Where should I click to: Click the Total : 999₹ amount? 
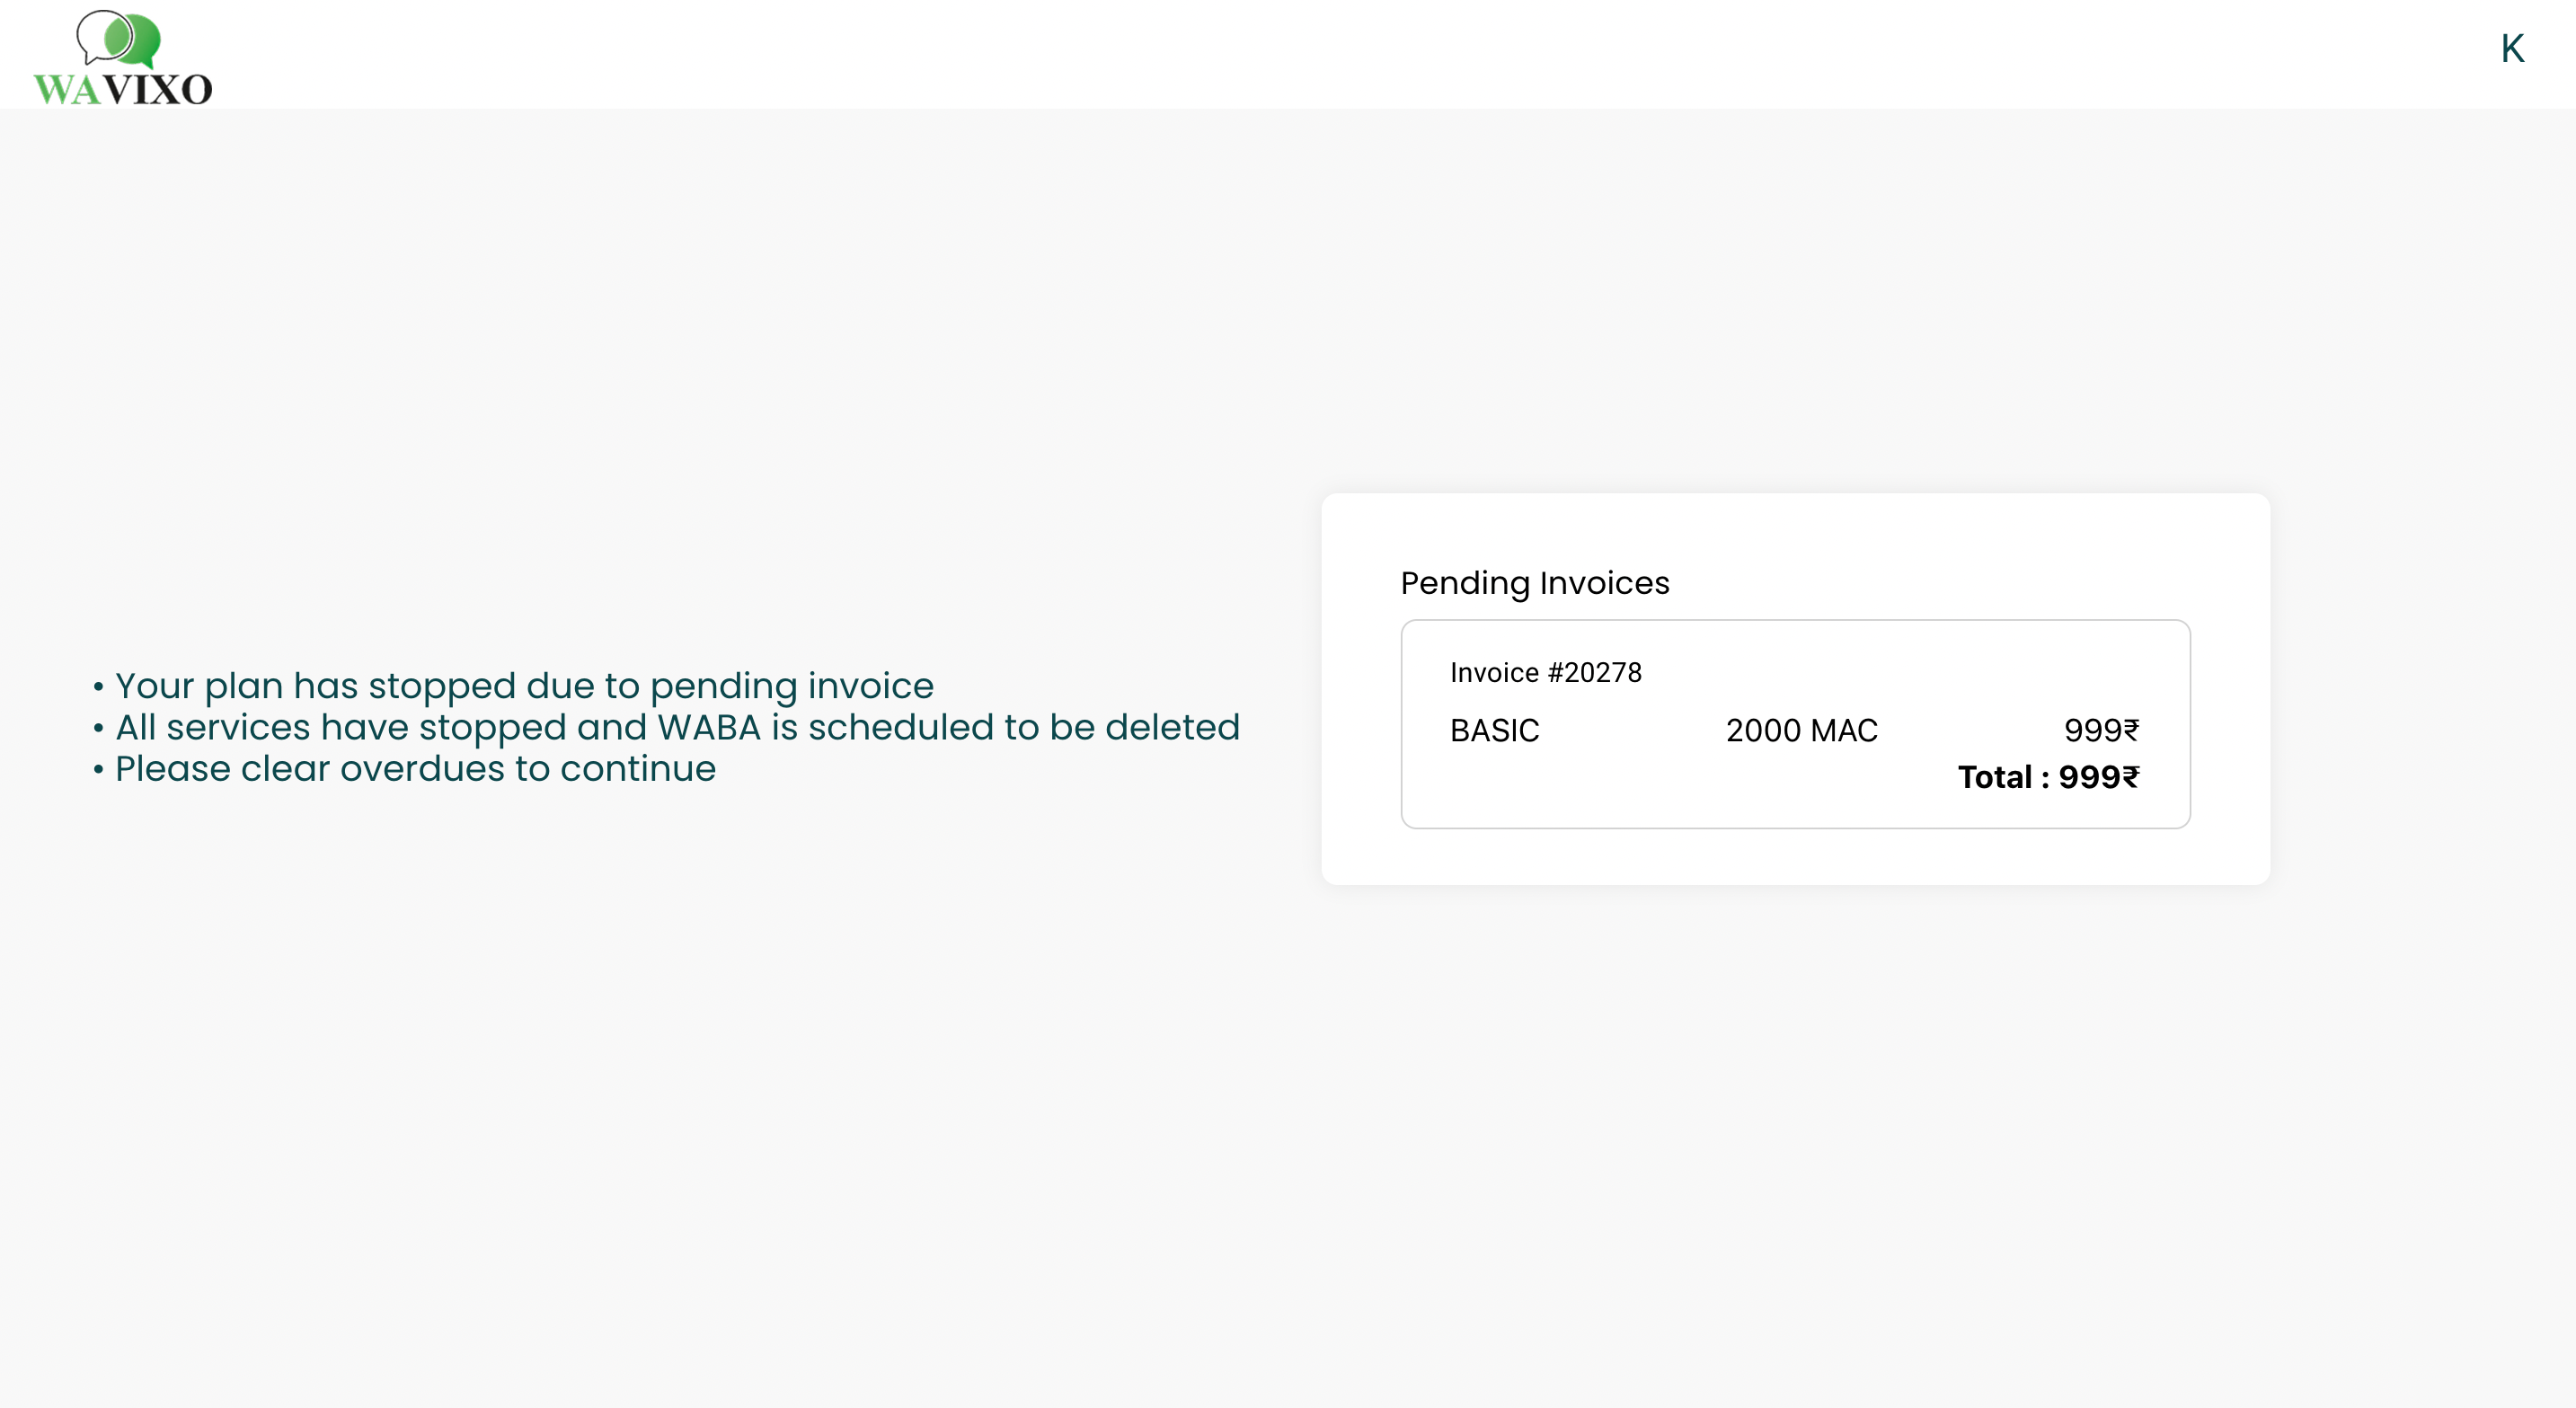[2047, 777]
